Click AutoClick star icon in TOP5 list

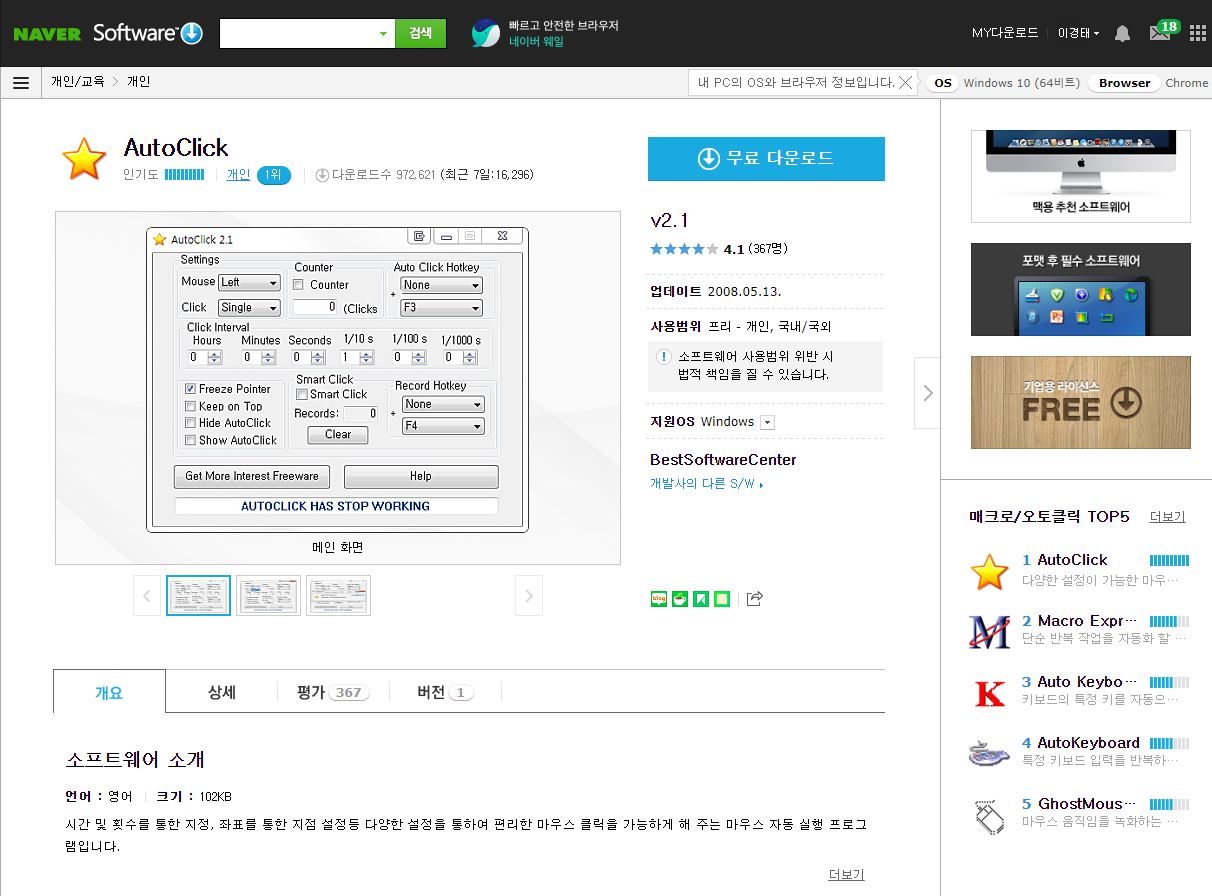click(x=990, y=571)
